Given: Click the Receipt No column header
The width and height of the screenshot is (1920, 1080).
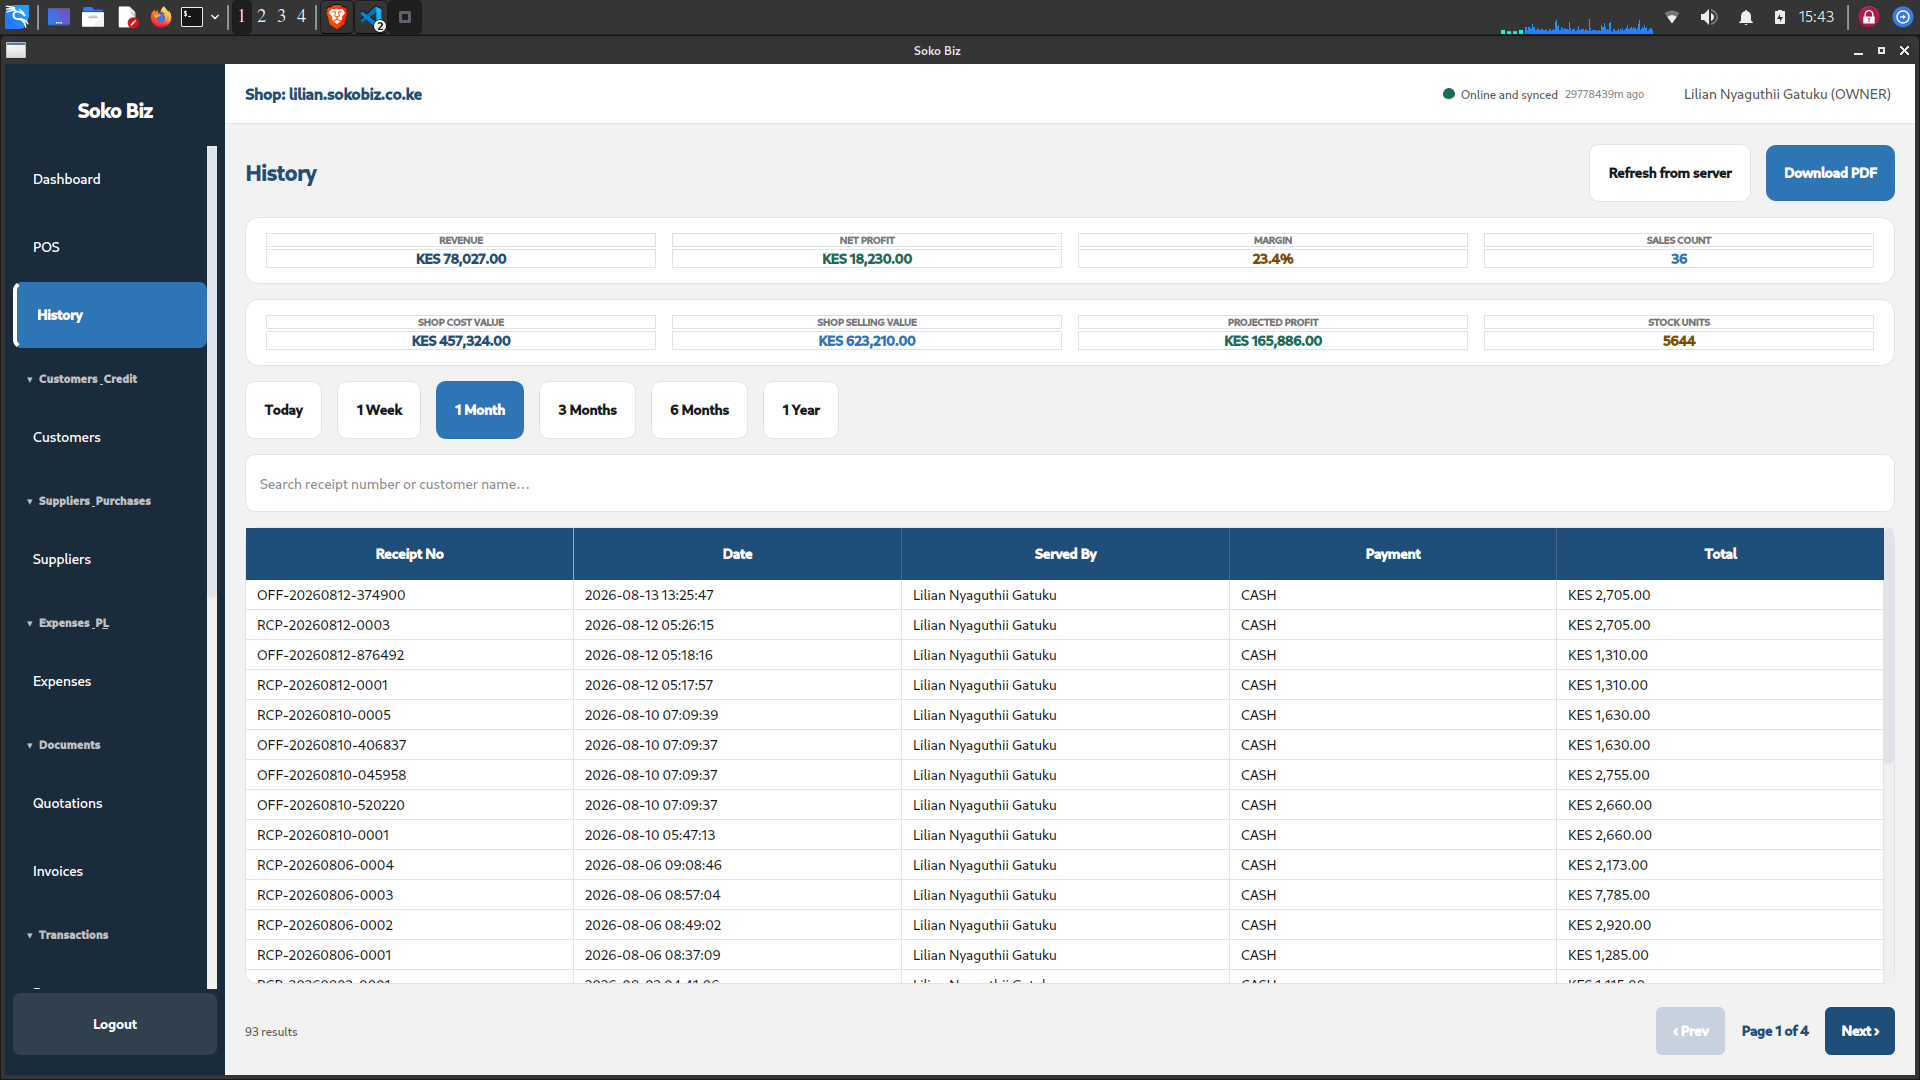Looking at the screenshot, I should 410,554.
